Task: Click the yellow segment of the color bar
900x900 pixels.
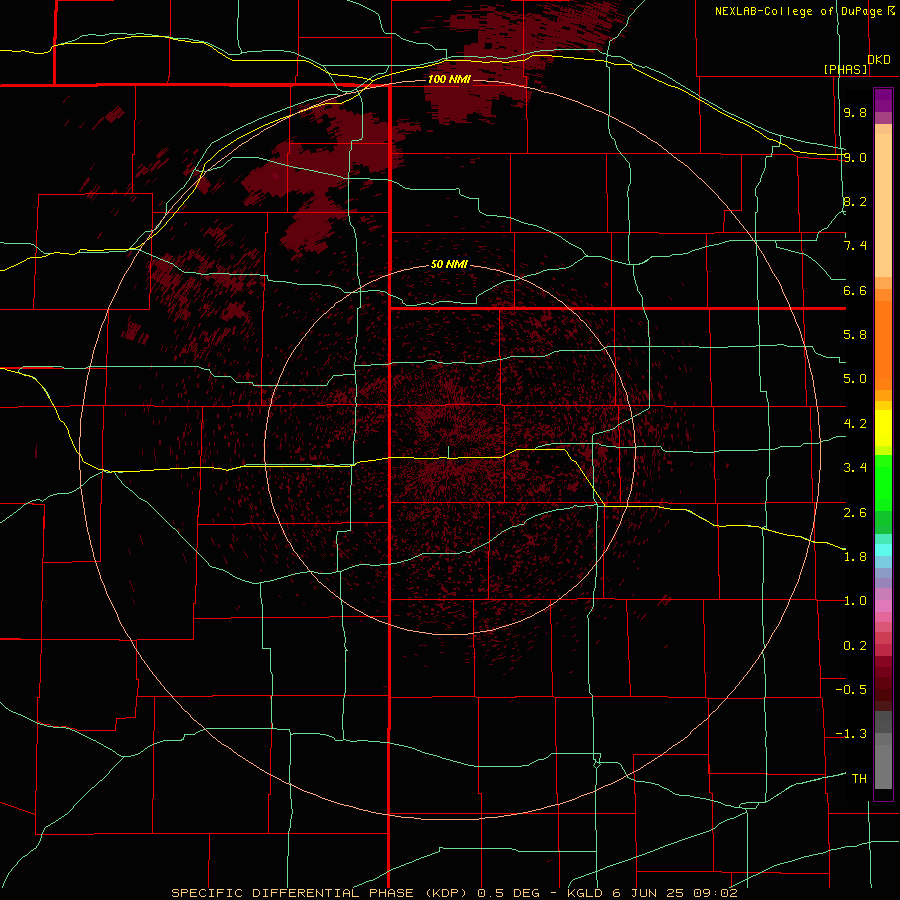Action: coord(883,428)
